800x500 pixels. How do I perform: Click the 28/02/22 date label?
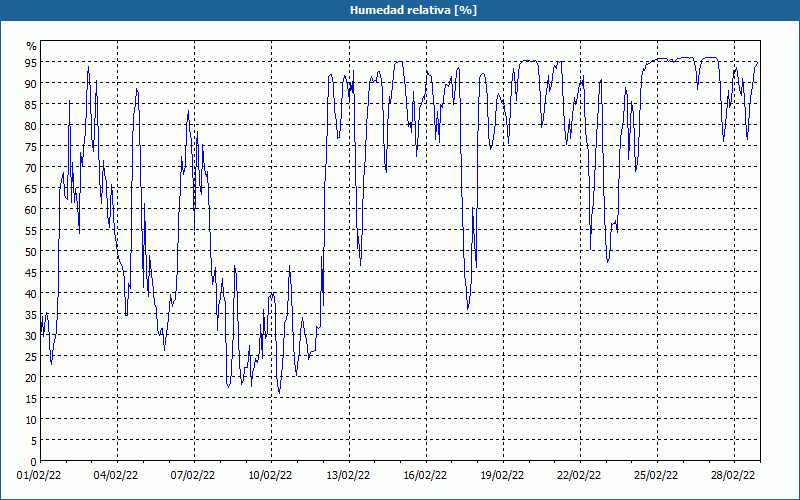733,476
